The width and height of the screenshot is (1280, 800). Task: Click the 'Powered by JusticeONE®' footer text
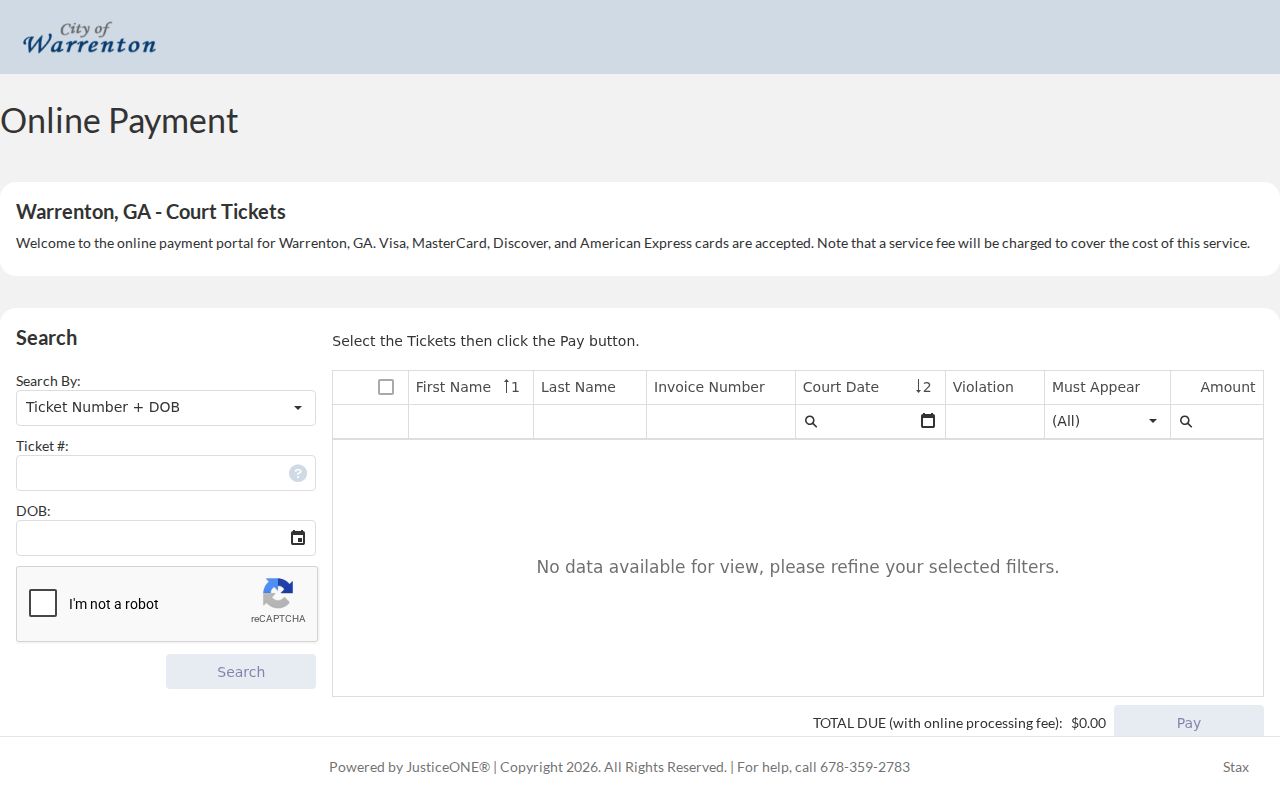(x=410, y=767)
